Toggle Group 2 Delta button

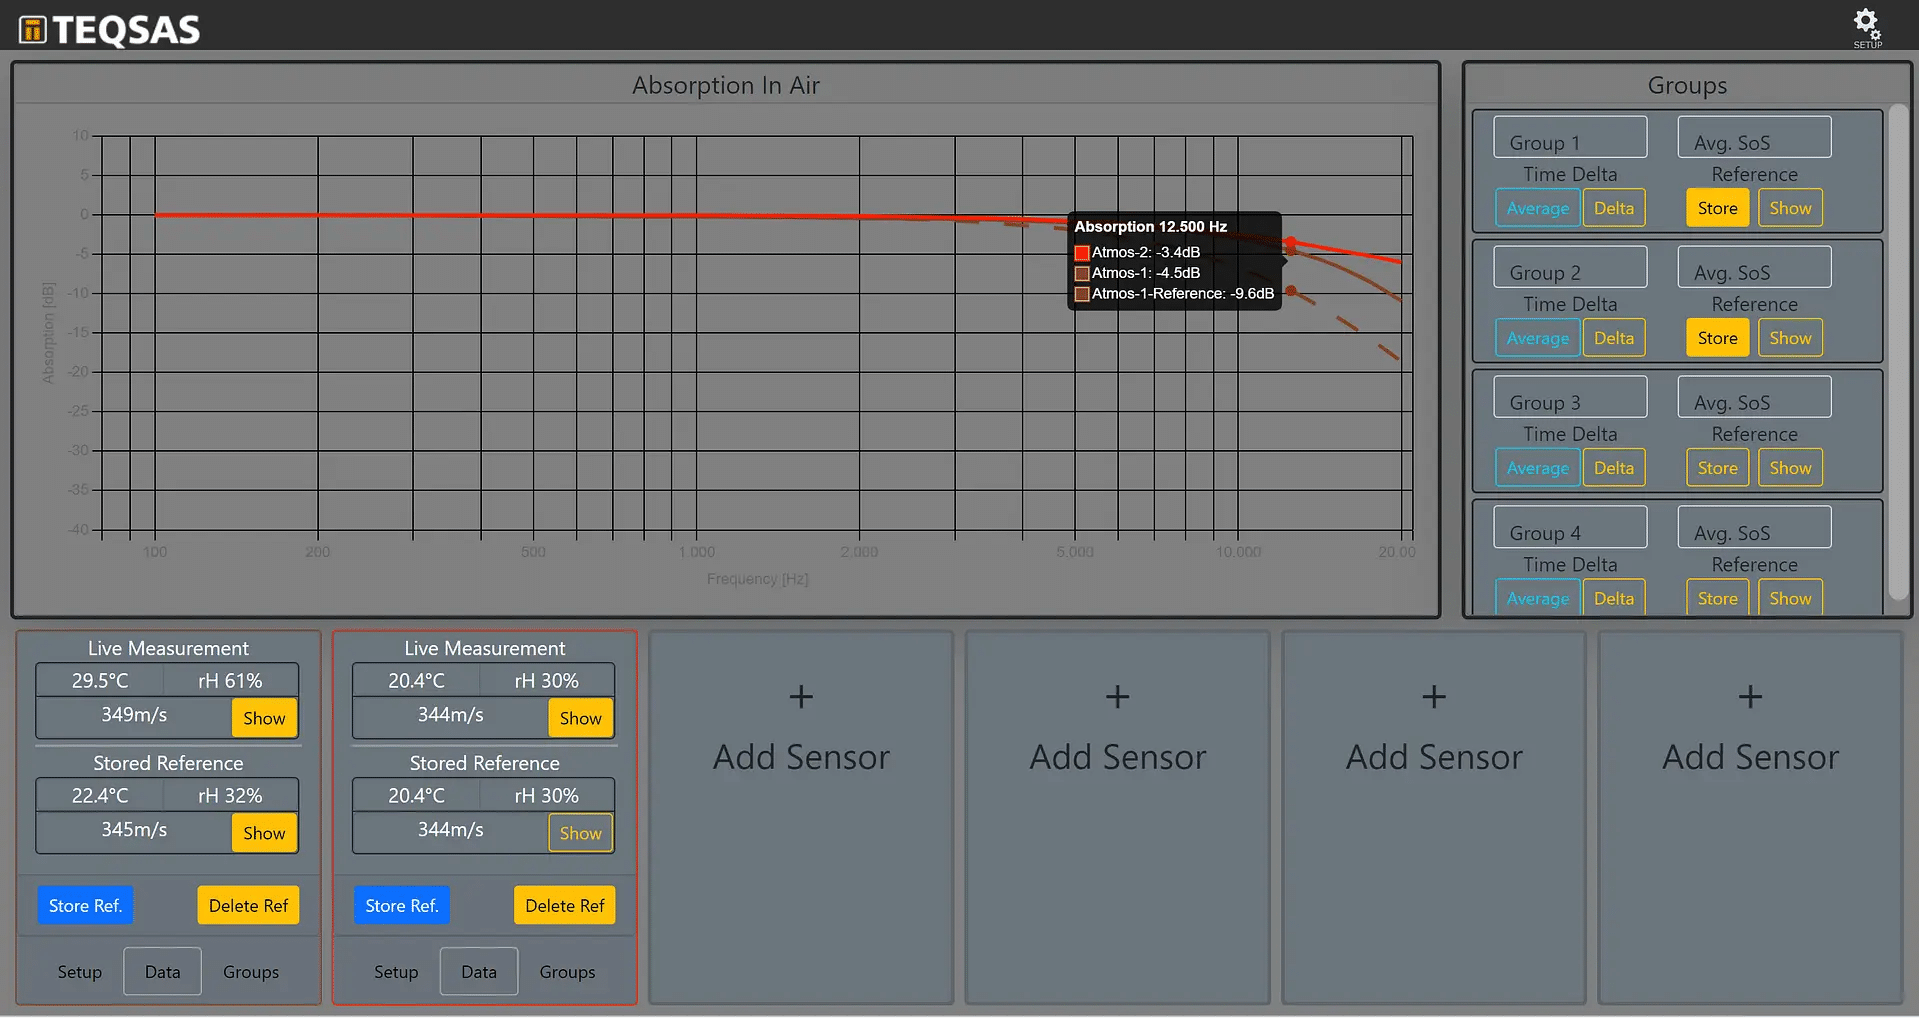click(x=1613, y=338)
